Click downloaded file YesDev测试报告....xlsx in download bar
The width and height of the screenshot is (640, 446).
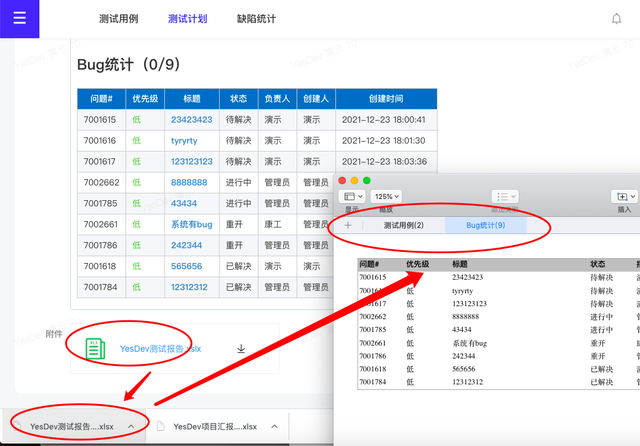point(72,426)
